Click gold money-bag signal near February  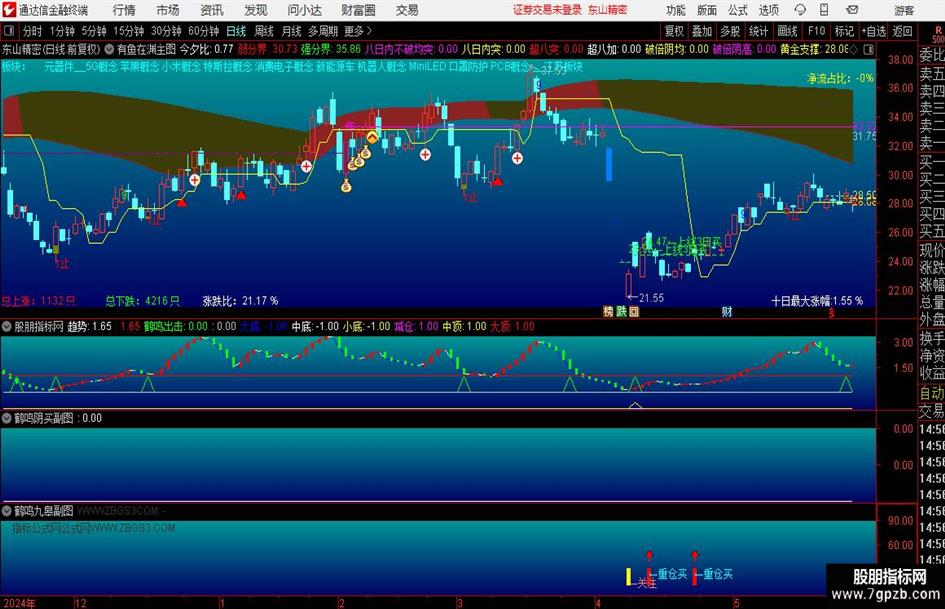[346, 186]
